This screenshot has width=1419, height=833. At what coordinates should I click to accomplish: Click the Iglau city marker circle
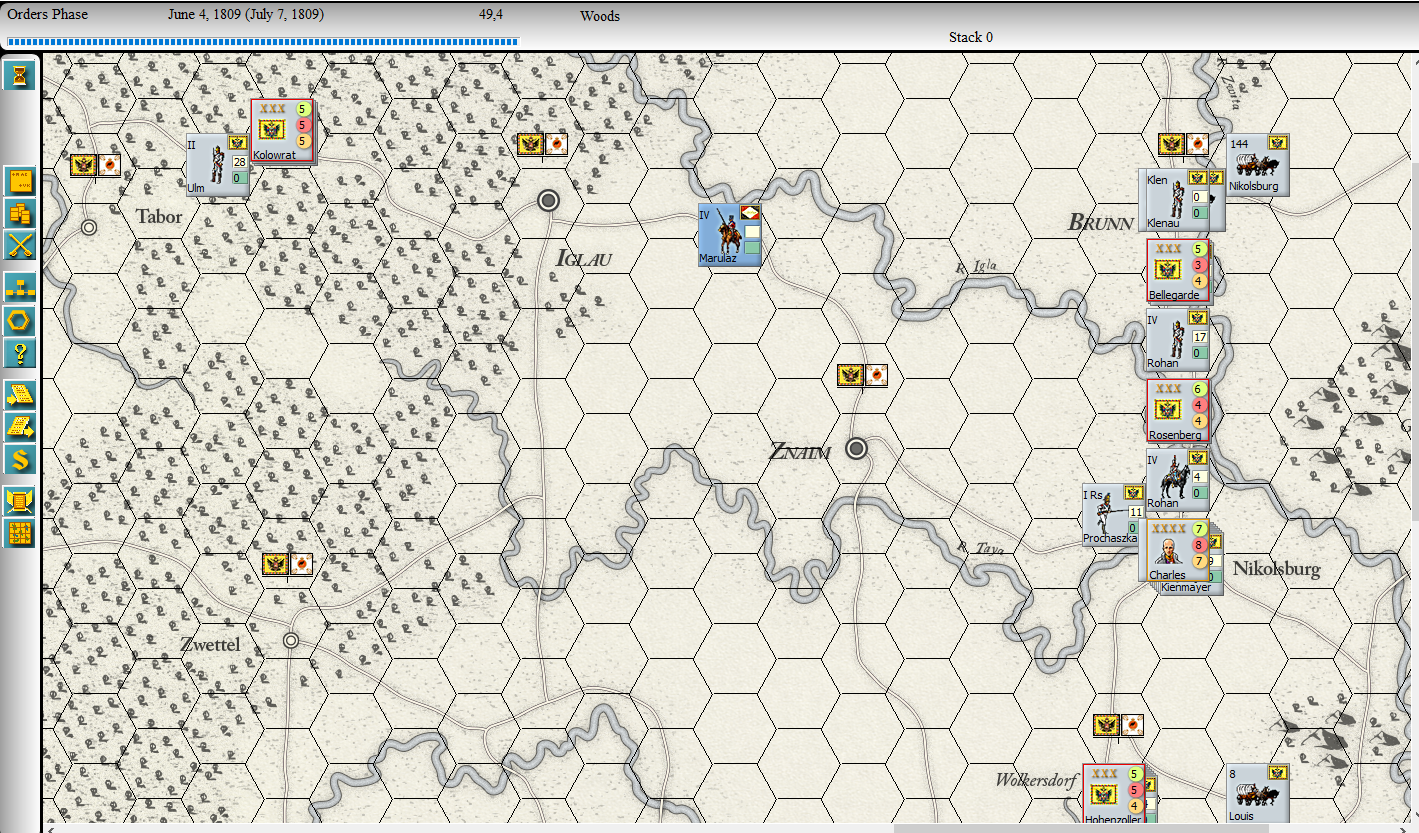(x=548, y=200)
